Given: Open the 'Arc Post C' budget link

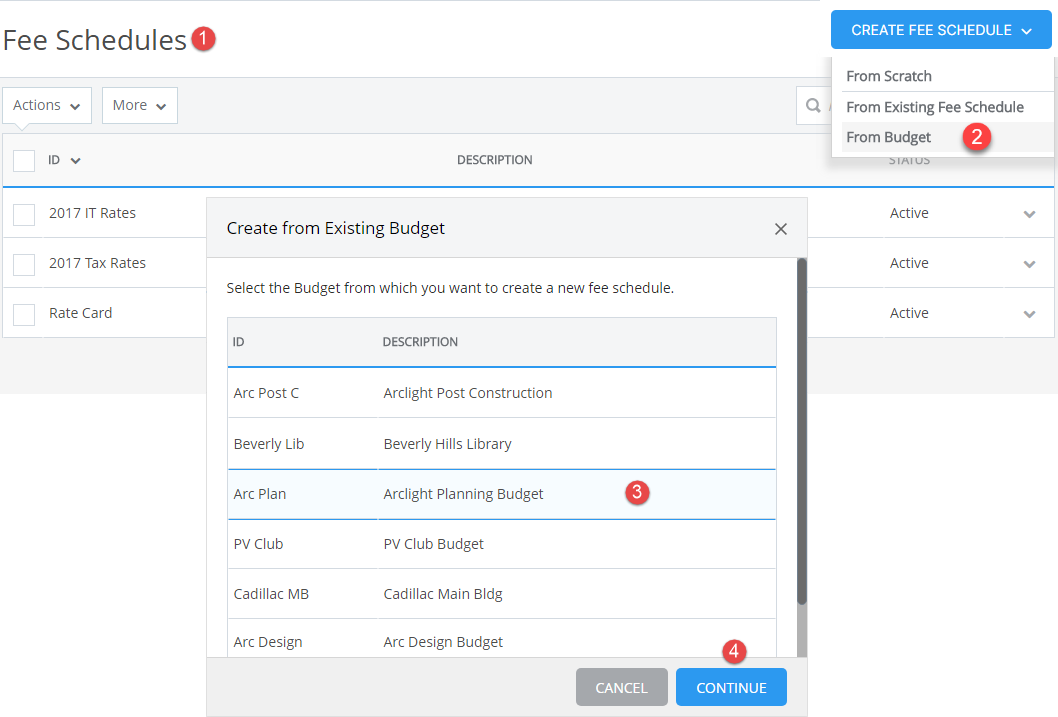Looking at the screenshot, I should point(266,393).
